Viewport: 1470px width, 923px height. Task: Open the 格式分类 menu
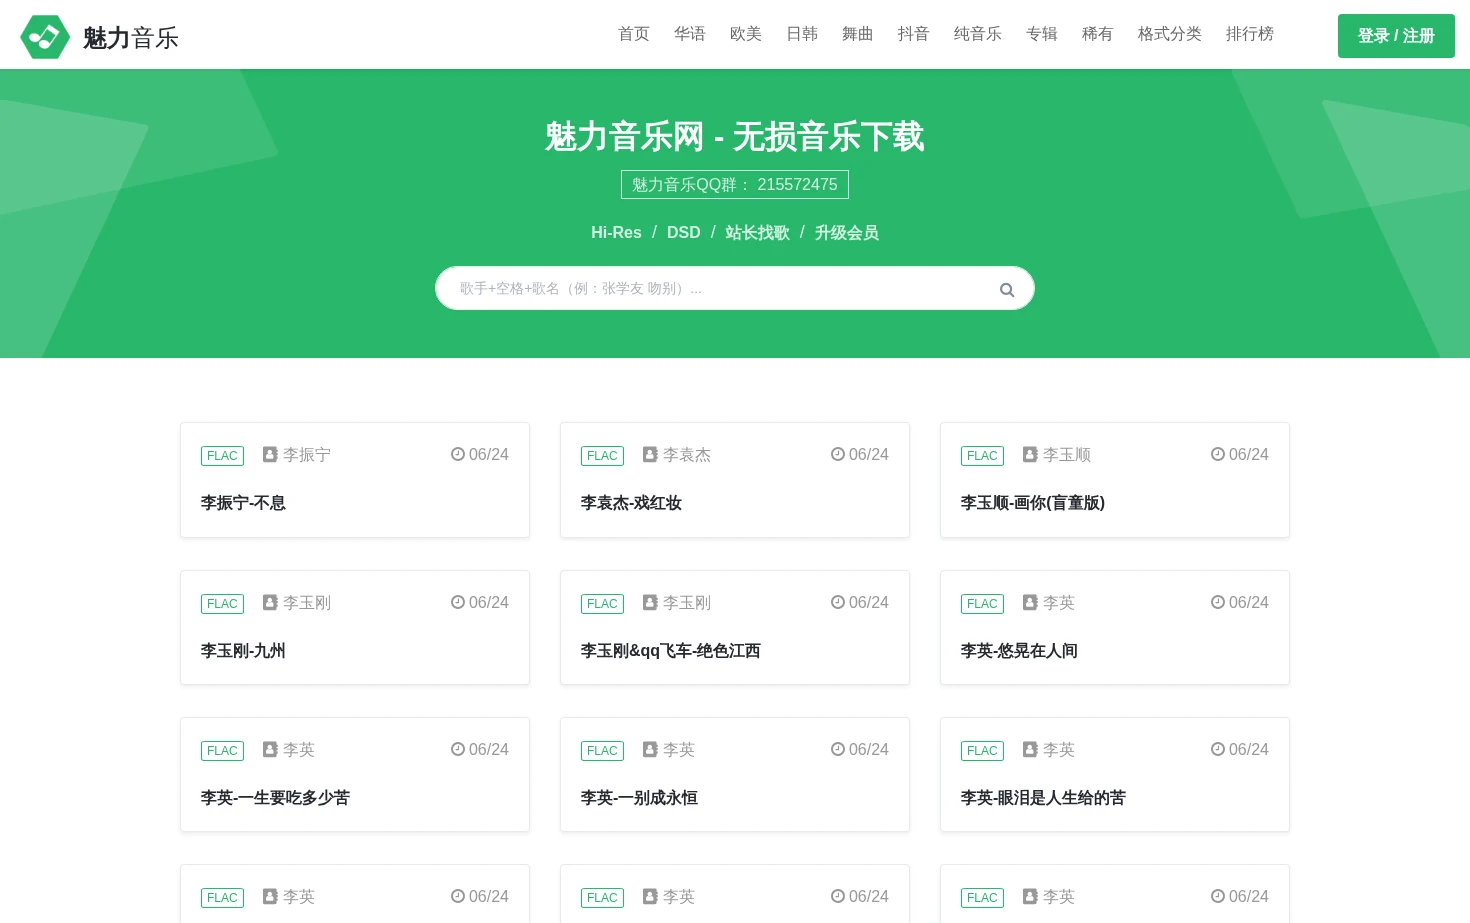pos(1170,34)
